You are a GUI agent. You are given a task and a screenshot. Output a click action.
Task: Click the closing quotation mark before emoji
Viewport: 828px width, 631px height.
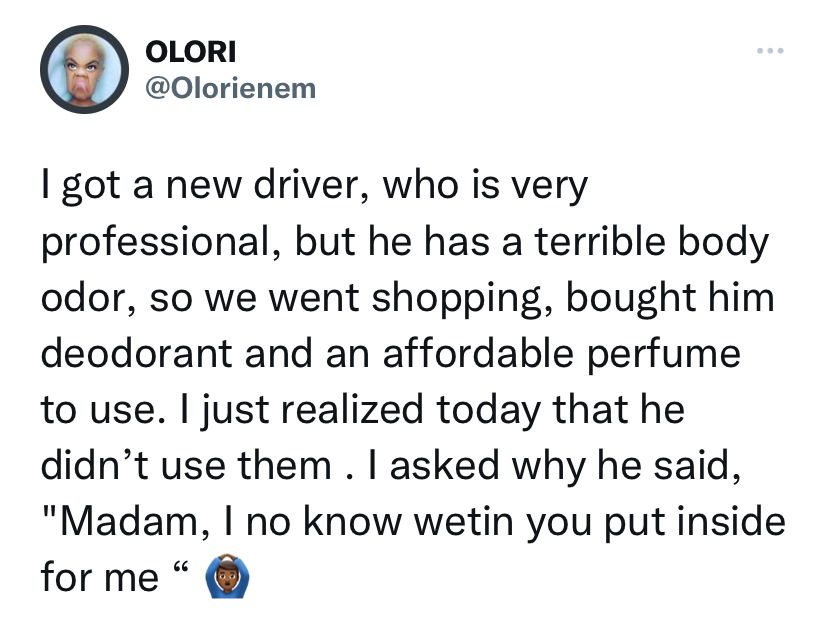180,569
